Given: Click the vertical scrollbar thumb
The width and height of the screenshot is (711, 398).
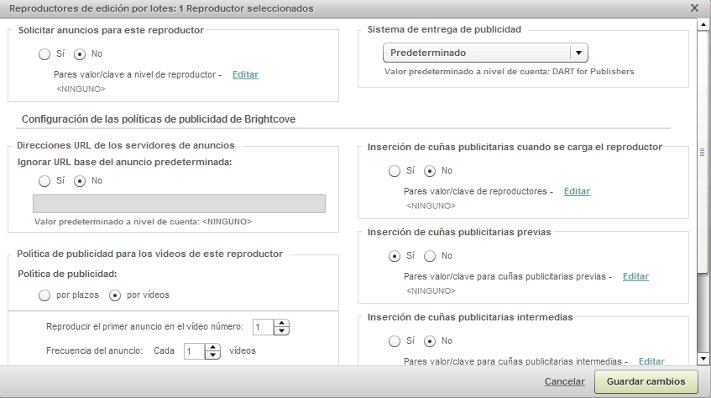Looking at the screenshot, I should point(703,152).
